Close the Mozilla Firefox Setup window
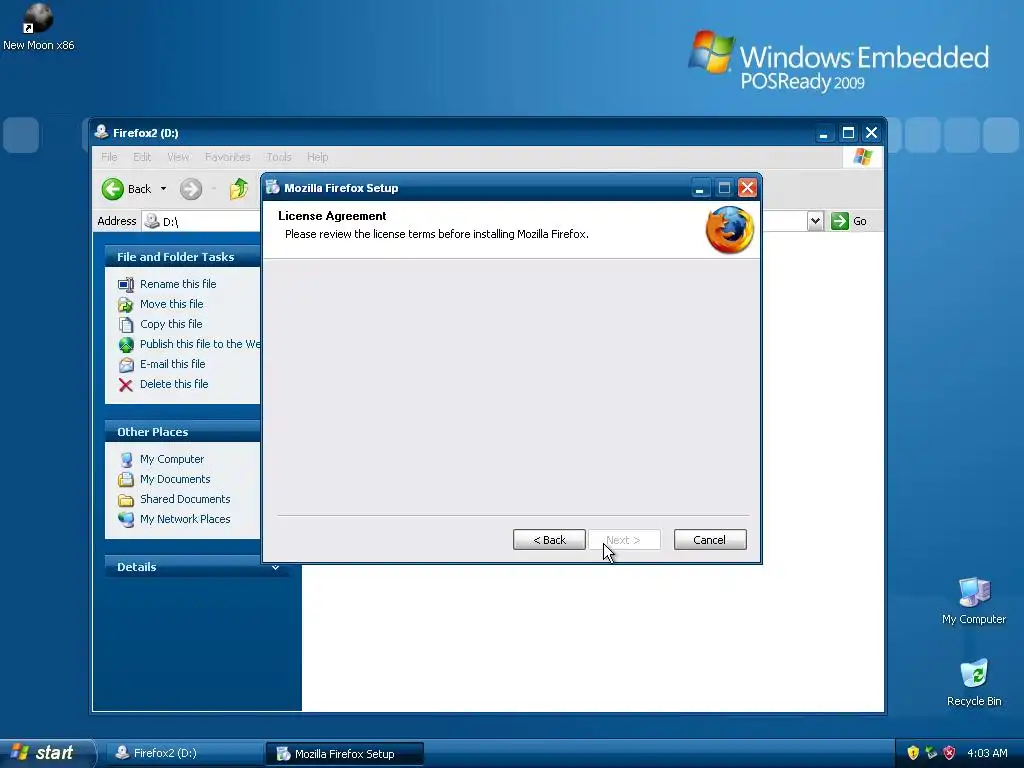 click(x=747, y=189)
